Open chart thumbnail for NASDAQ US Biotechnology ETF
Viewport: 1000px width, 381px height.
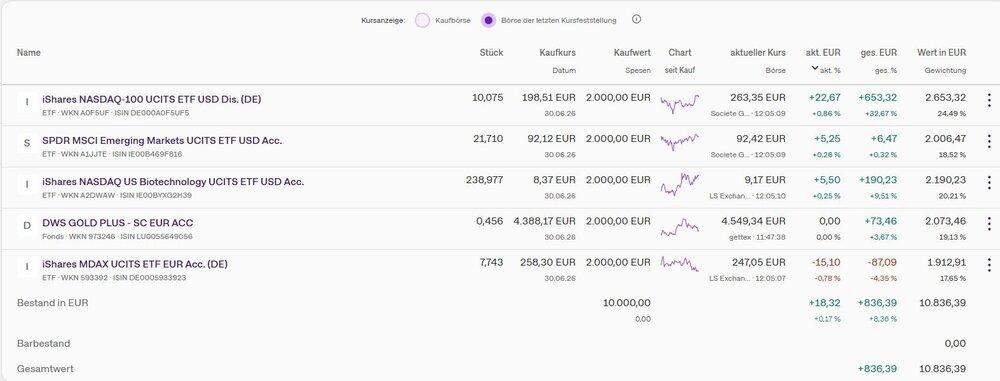[x=680, y=184]
